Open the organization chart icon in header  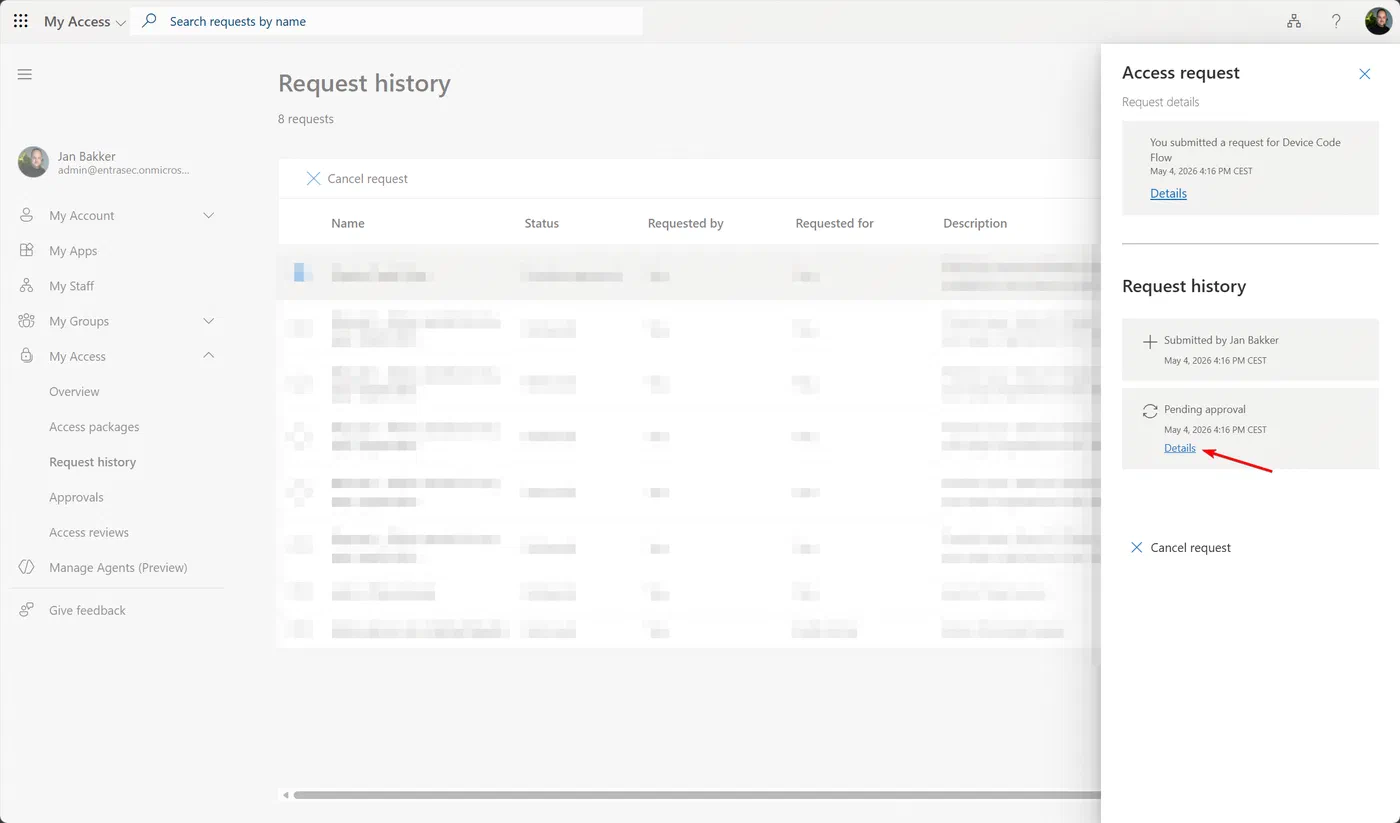click(1294, 21)
